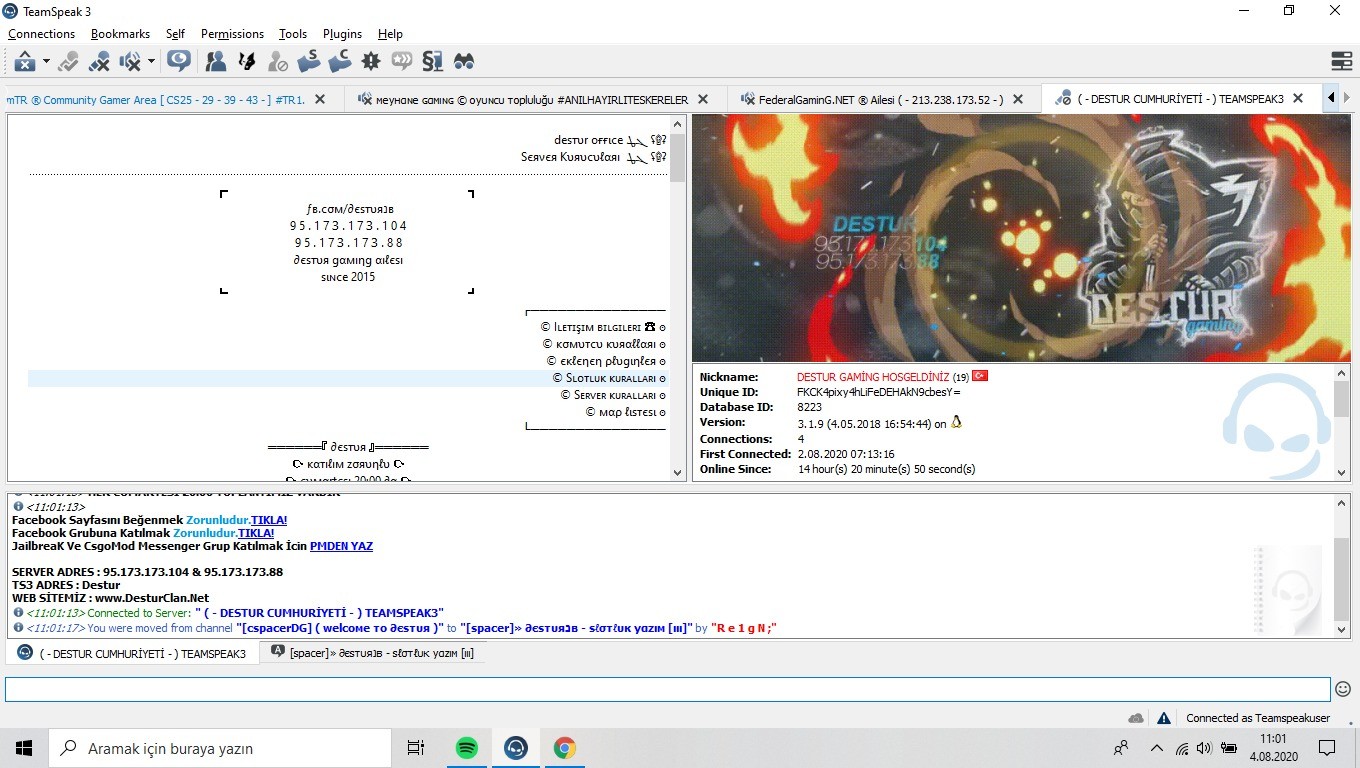The height and width of the screenshot is (768, 1360).
Task: Open the Plugins menu
Action: [343, 34]
